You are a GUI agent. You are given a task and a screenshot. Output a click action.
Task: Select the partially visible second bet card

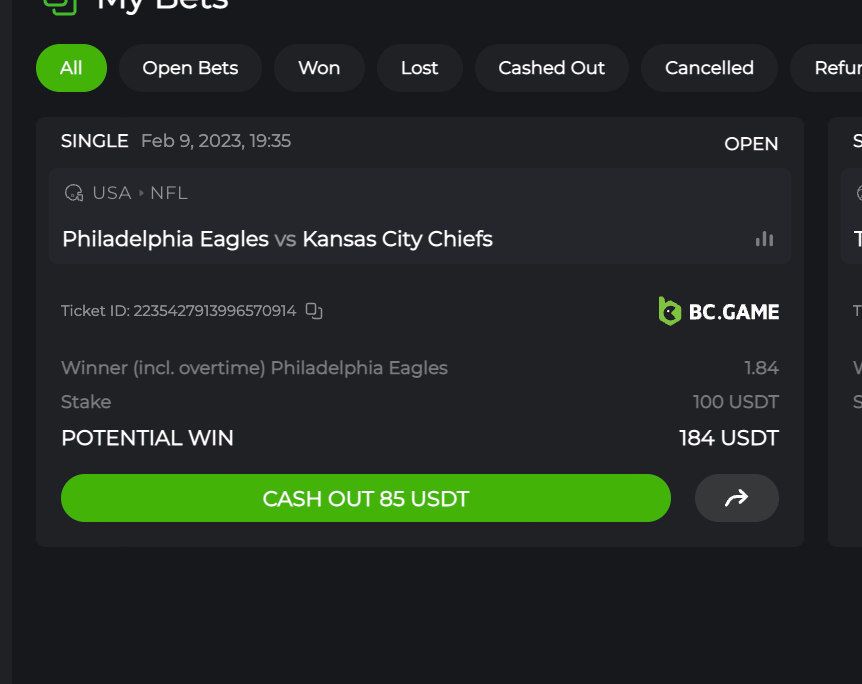tap(846, 330)
